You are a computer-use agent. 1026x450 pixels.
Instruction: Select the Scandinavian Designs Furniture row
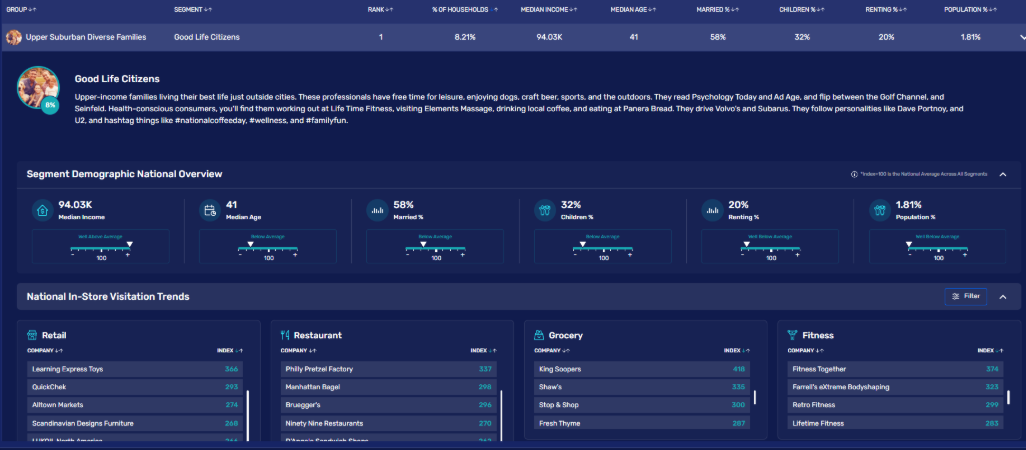pyautogui.click(x=135, y=423)
